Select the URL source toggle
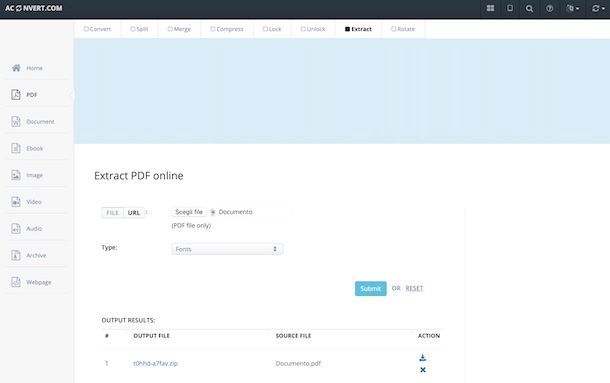 click(x=134, y=213)
